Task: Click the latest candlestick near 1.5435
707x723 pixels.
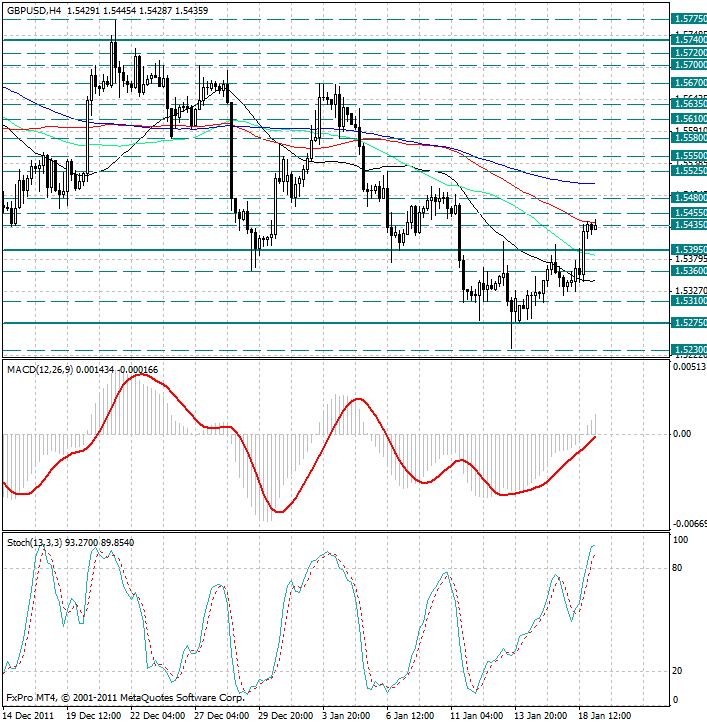Action: coord(595,225)
